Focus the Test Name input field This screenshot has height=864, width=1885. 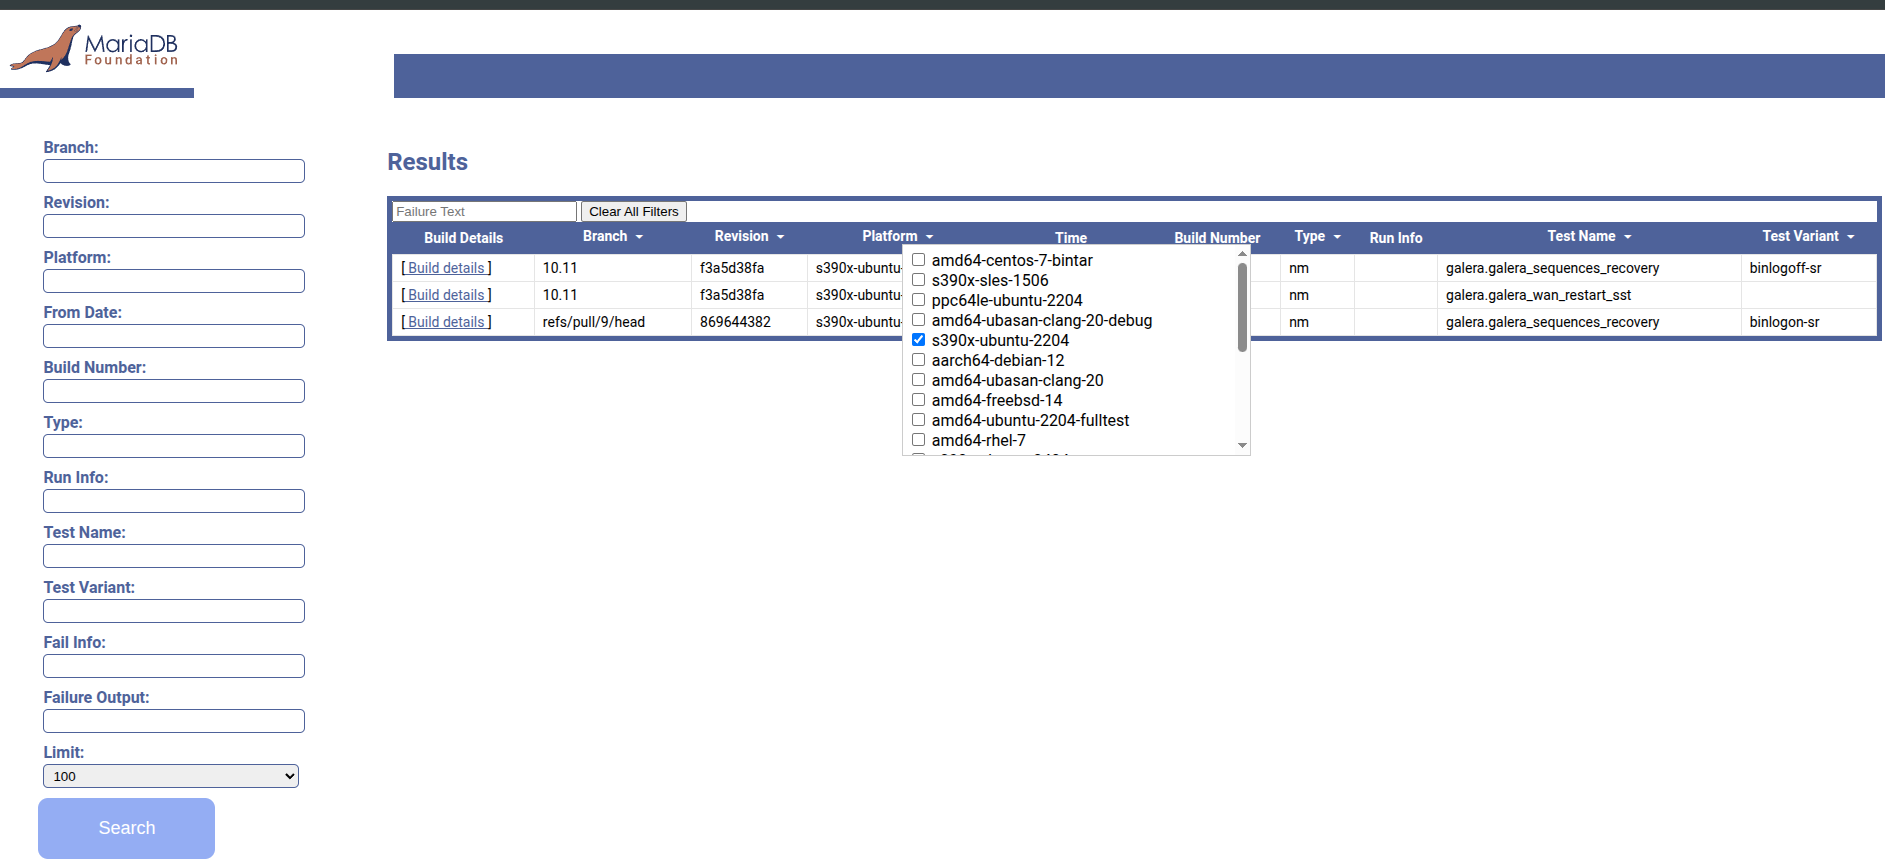pos(174,556)
